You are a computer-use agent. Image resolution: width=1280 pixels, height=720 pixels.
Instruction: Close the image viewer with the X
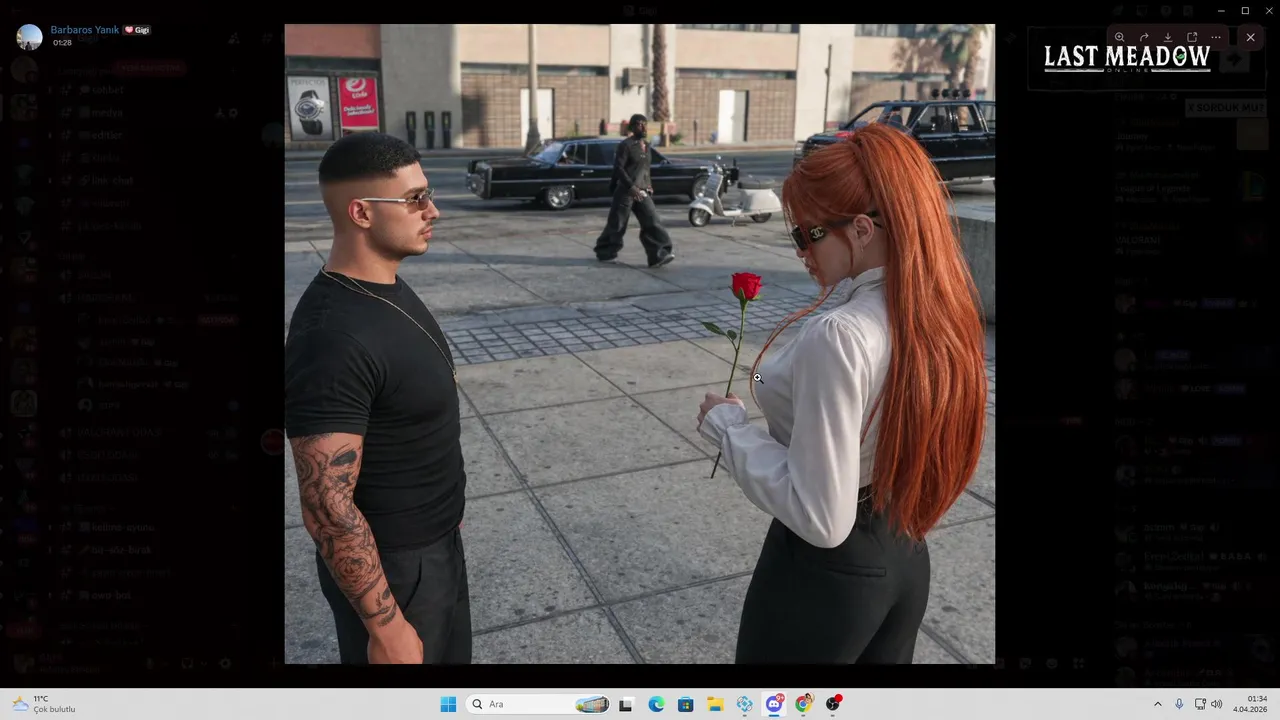[1250, 37]
